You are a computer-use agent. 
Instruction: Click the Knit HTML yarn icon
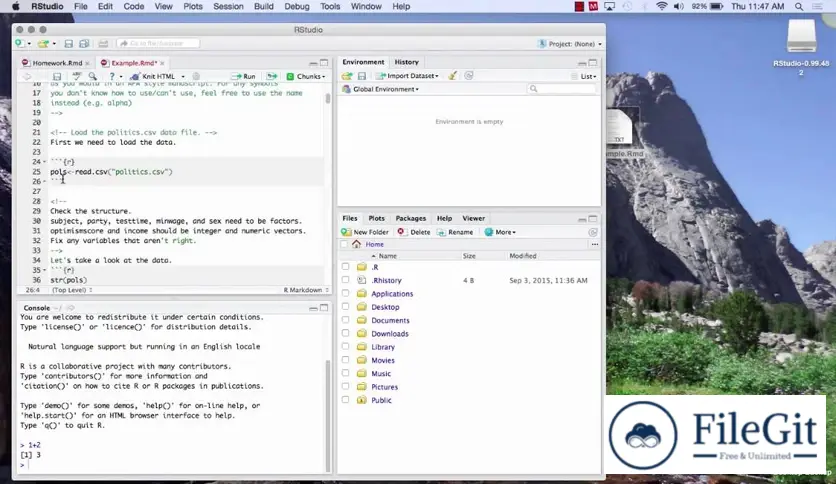click(135, 76)
